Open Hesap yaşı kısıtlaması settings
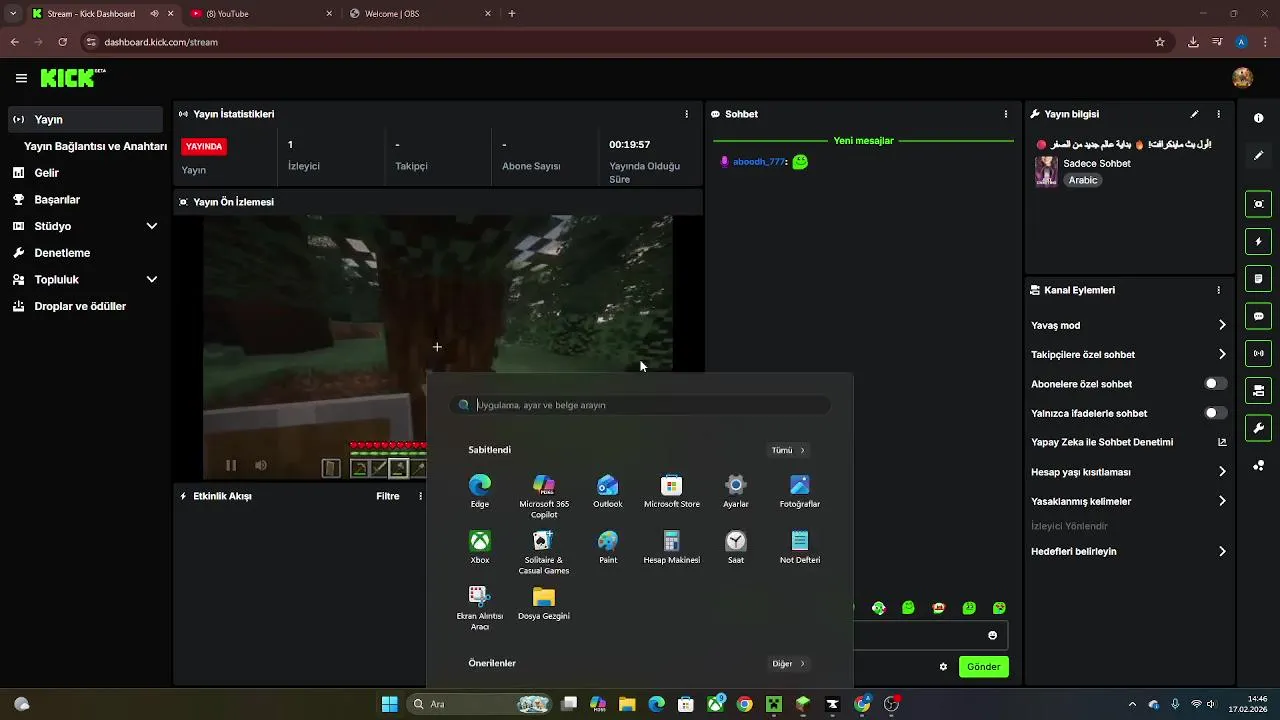This screenshot has height=720, width=1280. pyautogui.click(x=1129, y=472)
